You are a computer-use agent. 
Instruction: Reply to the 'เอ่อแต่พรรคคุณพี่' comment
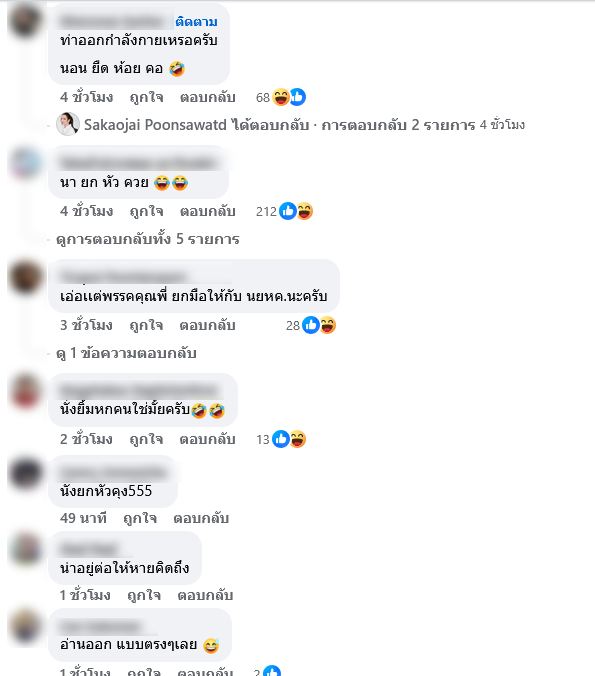(x=207, y=325)
